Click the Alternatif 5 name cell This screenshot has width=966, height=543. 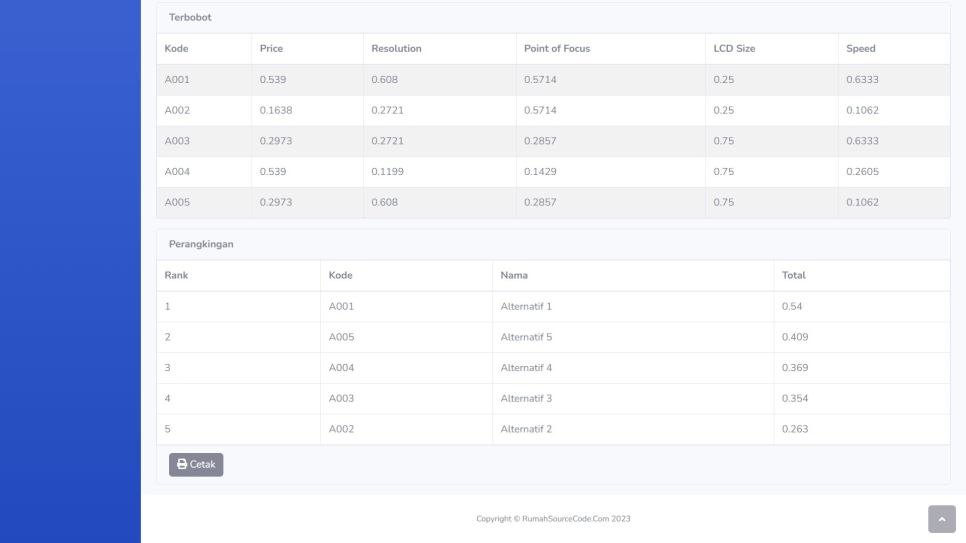(526, 337)
